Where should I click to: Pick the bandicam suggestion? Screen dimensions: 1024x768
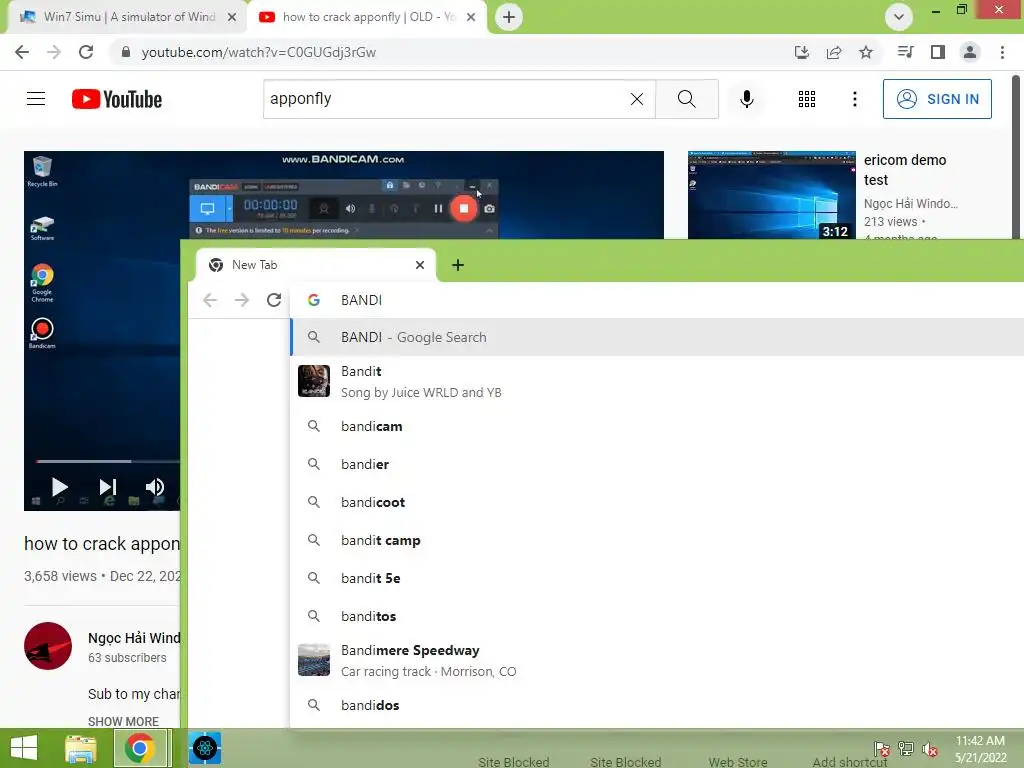click(657, 426)
